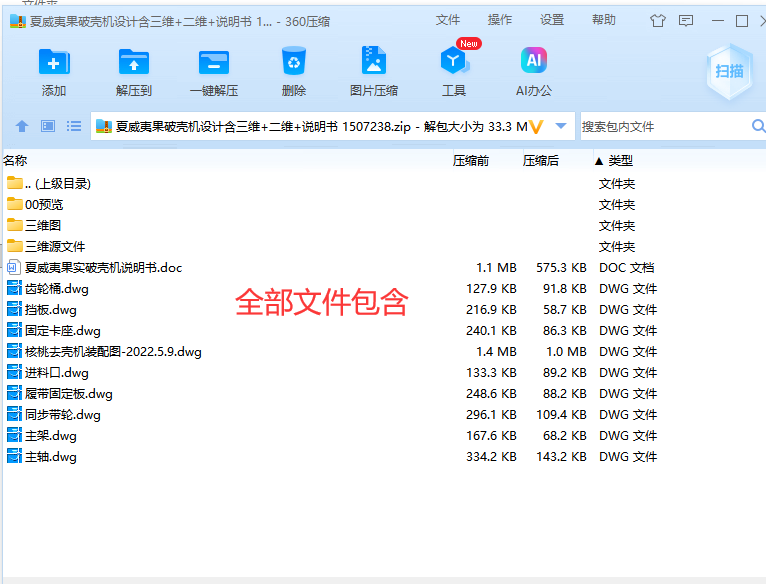This screenshot has width=766, height=584.
Task: Select the file name 主架.dwg
Action: (51, 435)
